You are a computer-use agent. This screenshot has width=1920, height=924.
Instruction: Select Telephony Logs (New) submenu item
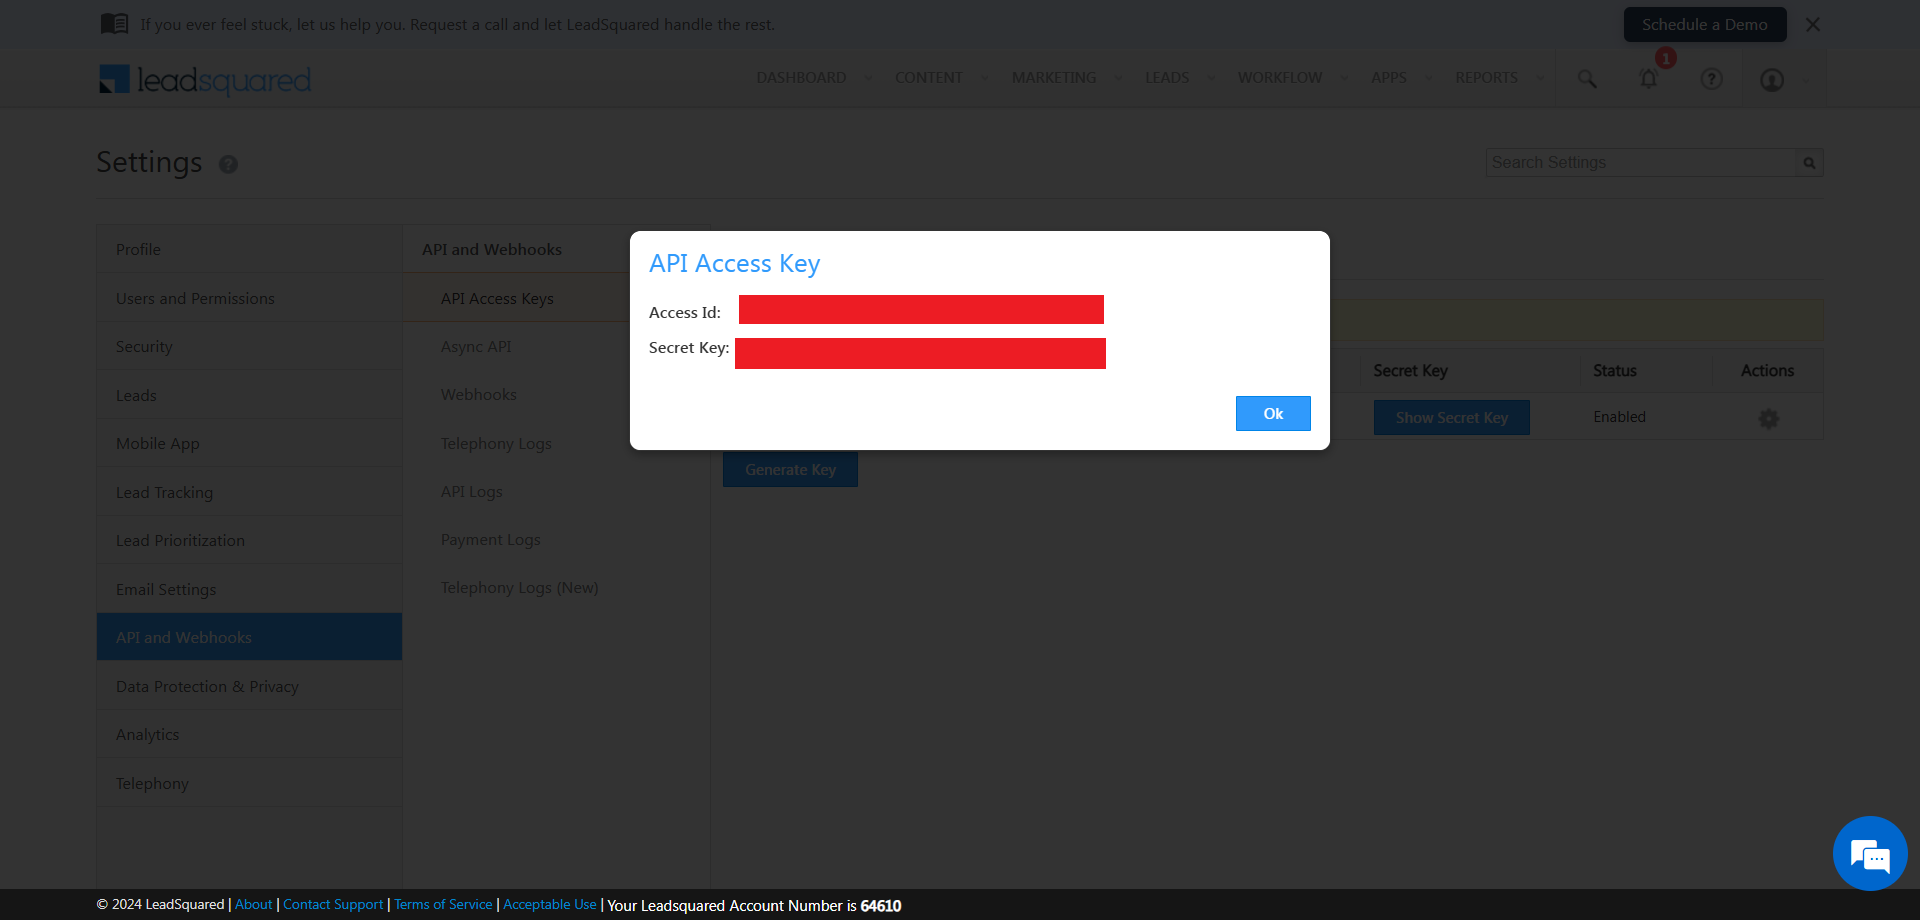click(x=520, y=588)
